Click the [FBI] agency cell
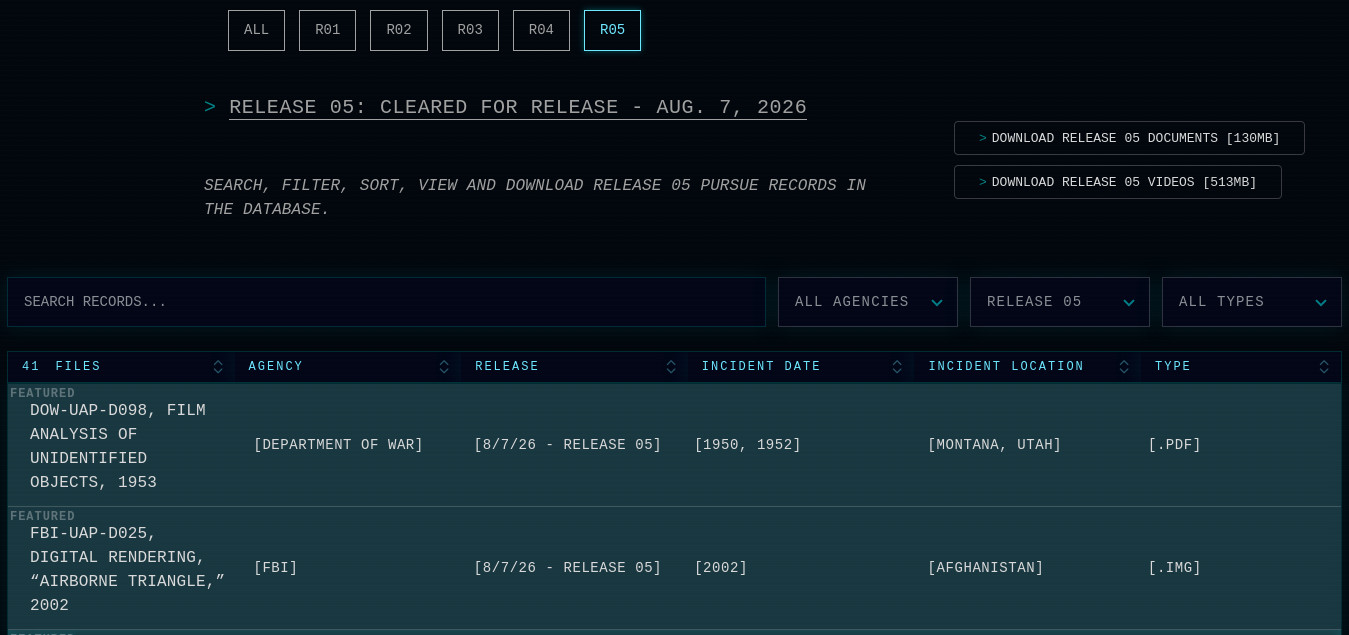This screenshot has height=635, width=1349. click(x=275, y=568)
